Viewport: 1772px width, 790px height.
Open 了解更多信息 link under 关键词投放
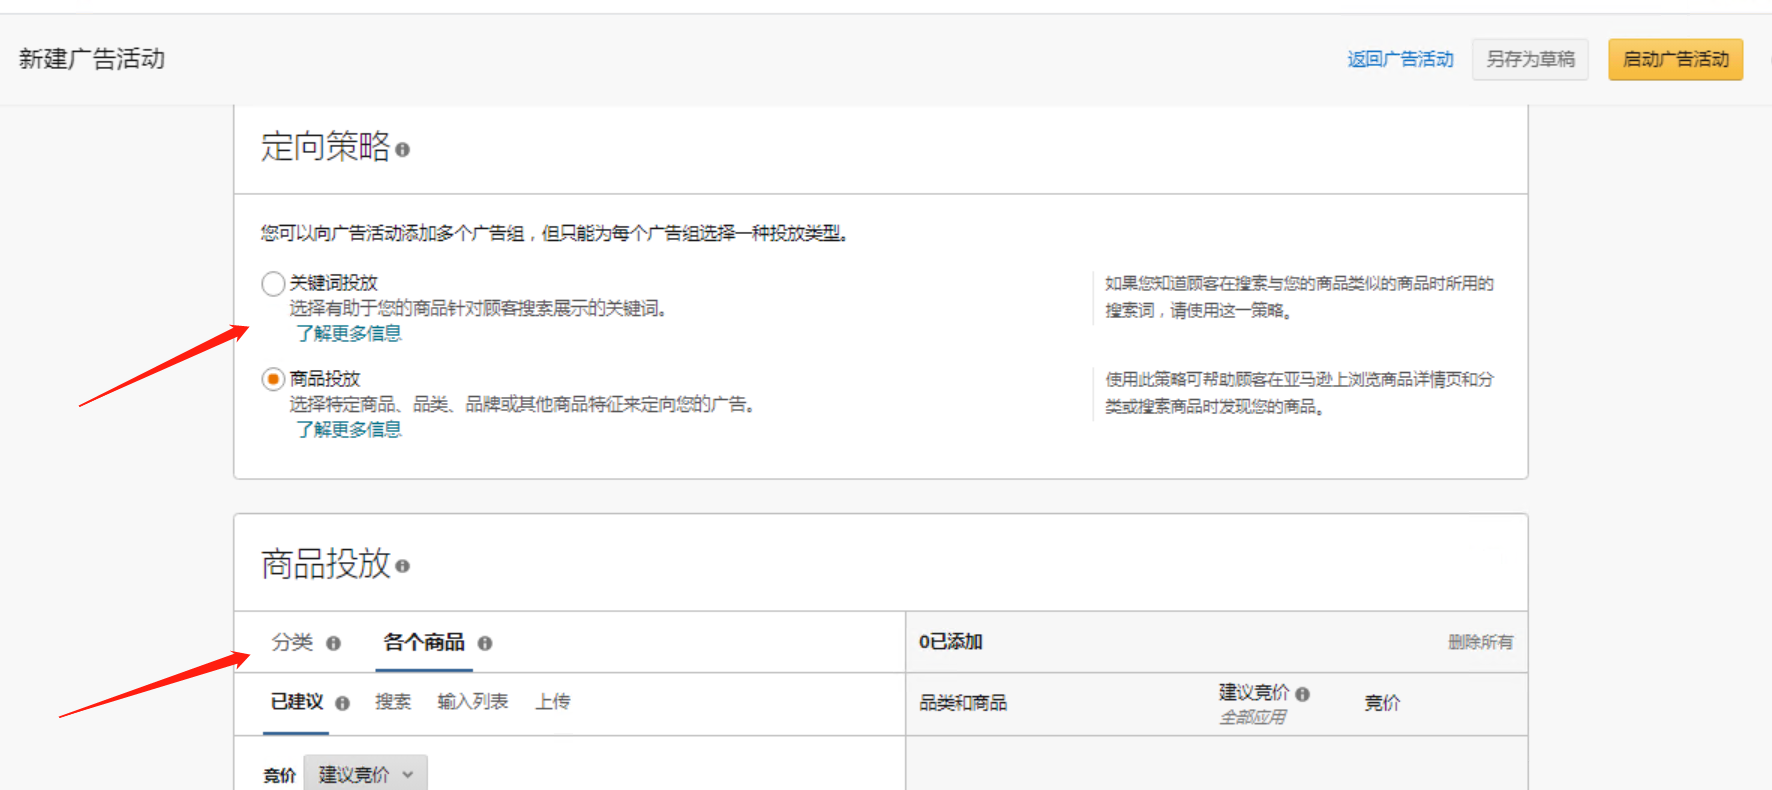point(348,333)
